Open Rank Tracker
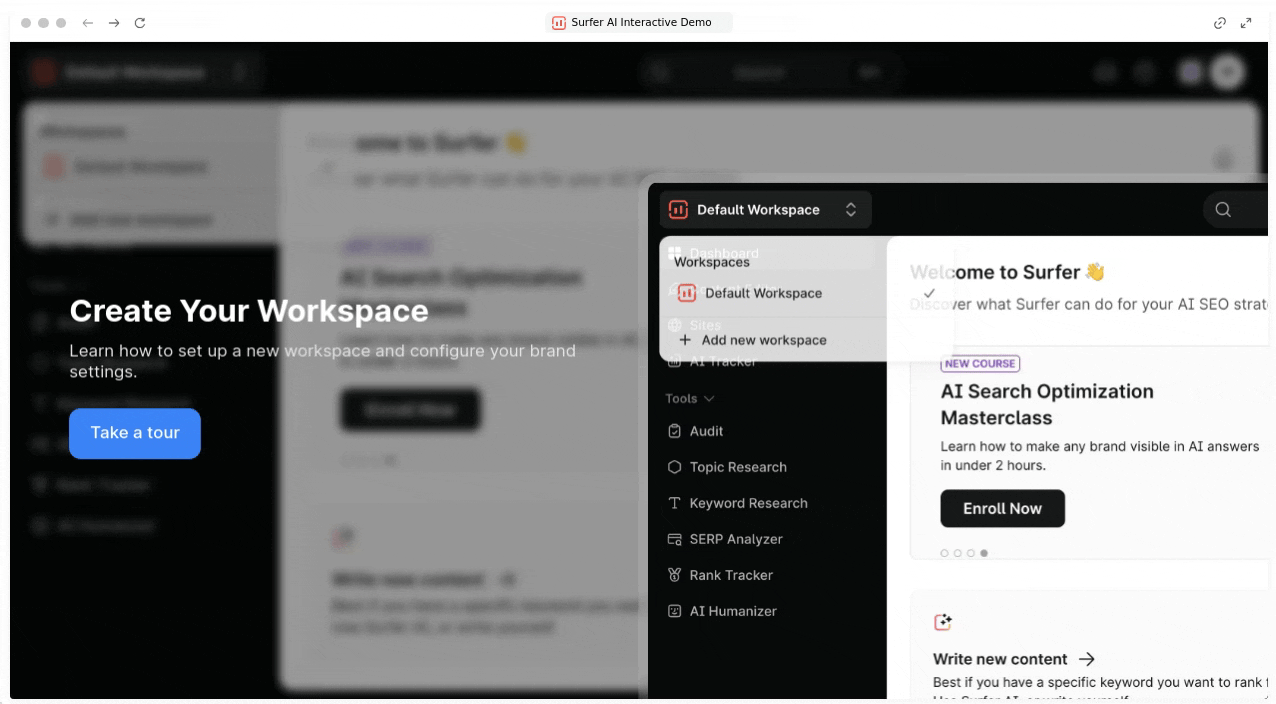Screen dimensions: 1276x704 click(731, 575)
